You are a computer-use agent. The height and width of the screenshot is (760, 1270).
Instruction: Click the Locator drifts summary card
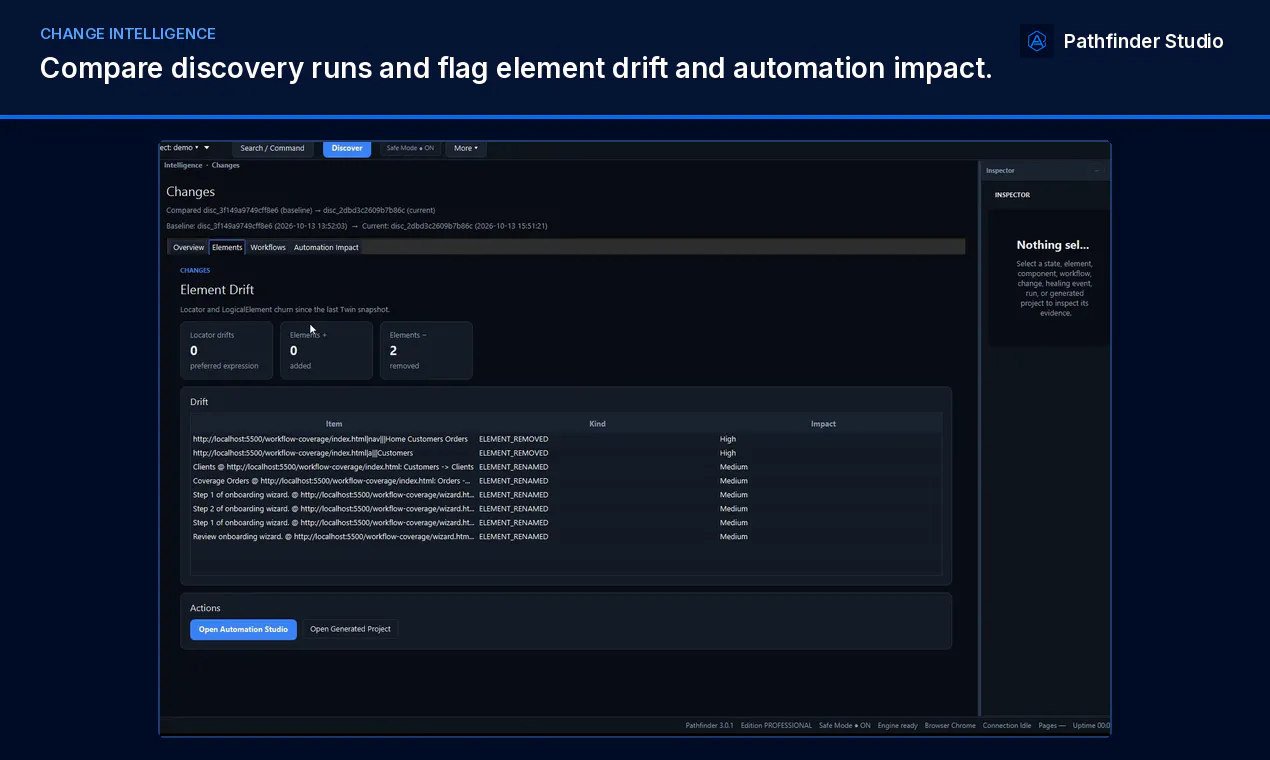(226, 350)
